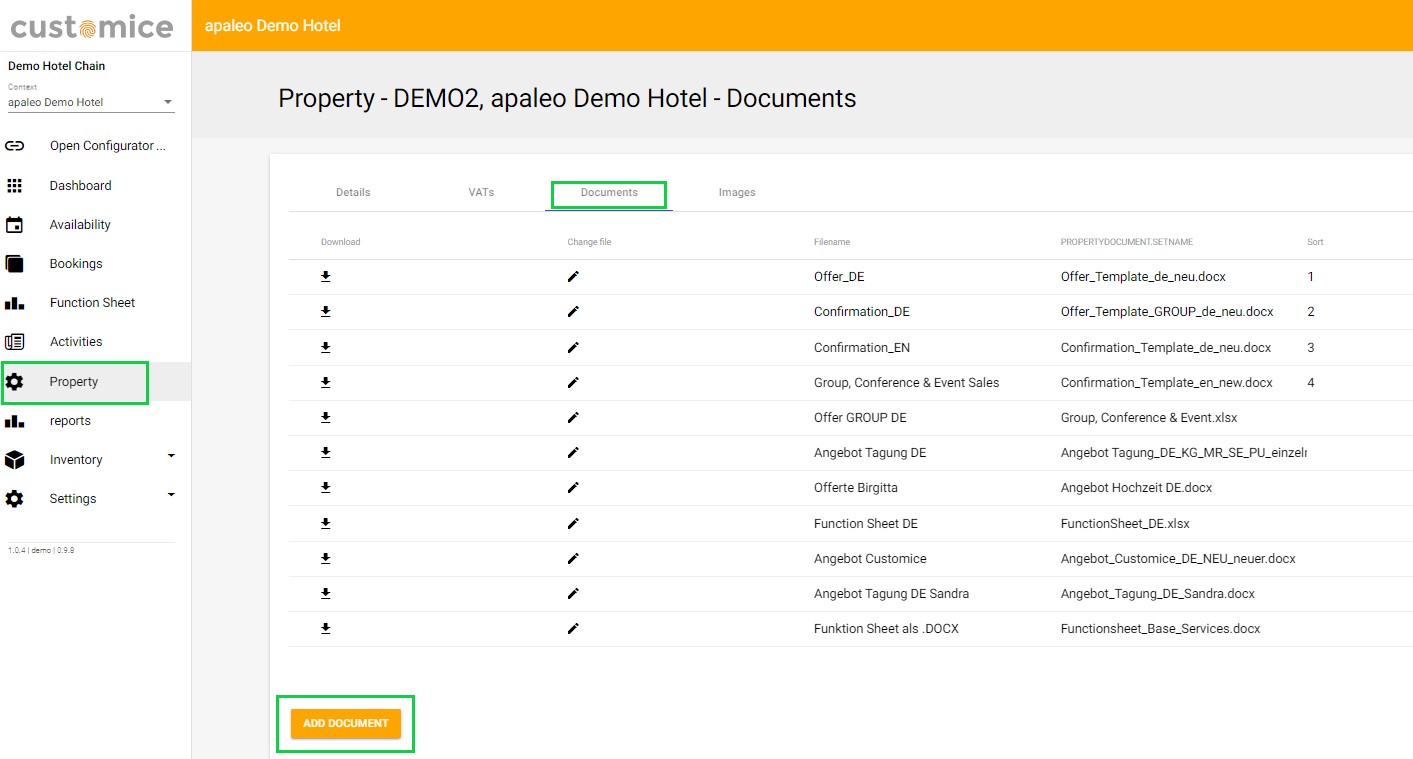This screenshot has height=759, width=1413.
Task: Click the Function Sheet chart icon
Action: tap(14, 303)
